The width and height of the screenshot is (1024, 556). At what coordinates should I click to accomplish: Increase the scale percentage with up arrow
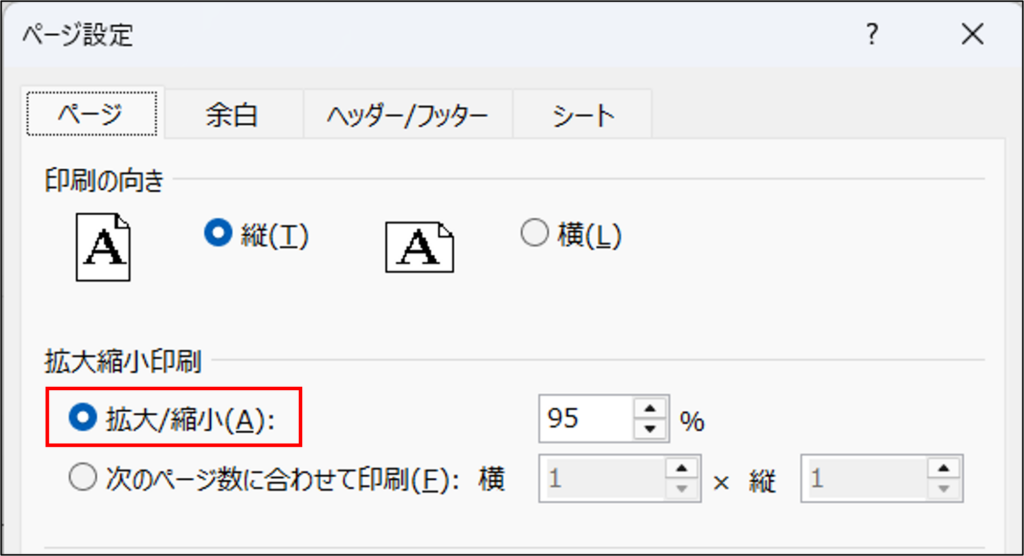tap(650, 409)
